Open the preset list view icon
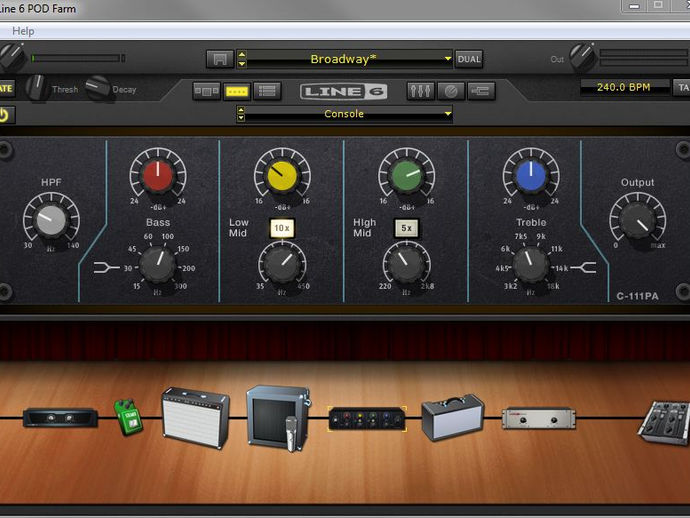 coord(267,91)
